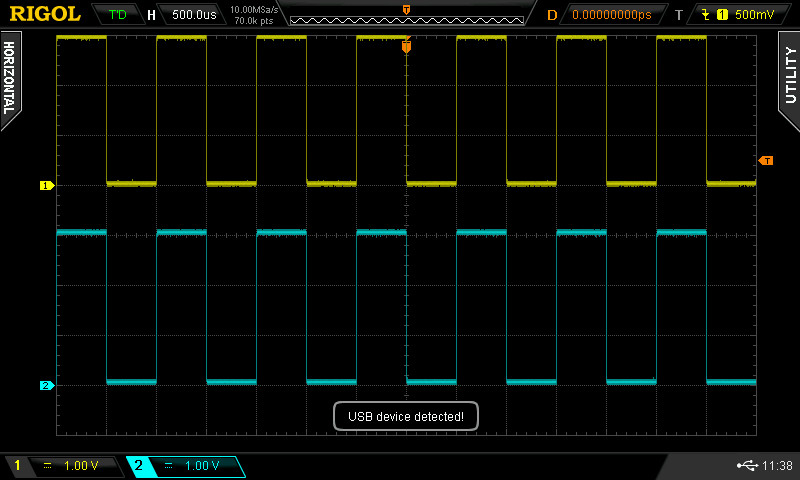Screen dimensions: 800x480
Task: Click the RIGOL logo
Action: (x=45, y=14)
